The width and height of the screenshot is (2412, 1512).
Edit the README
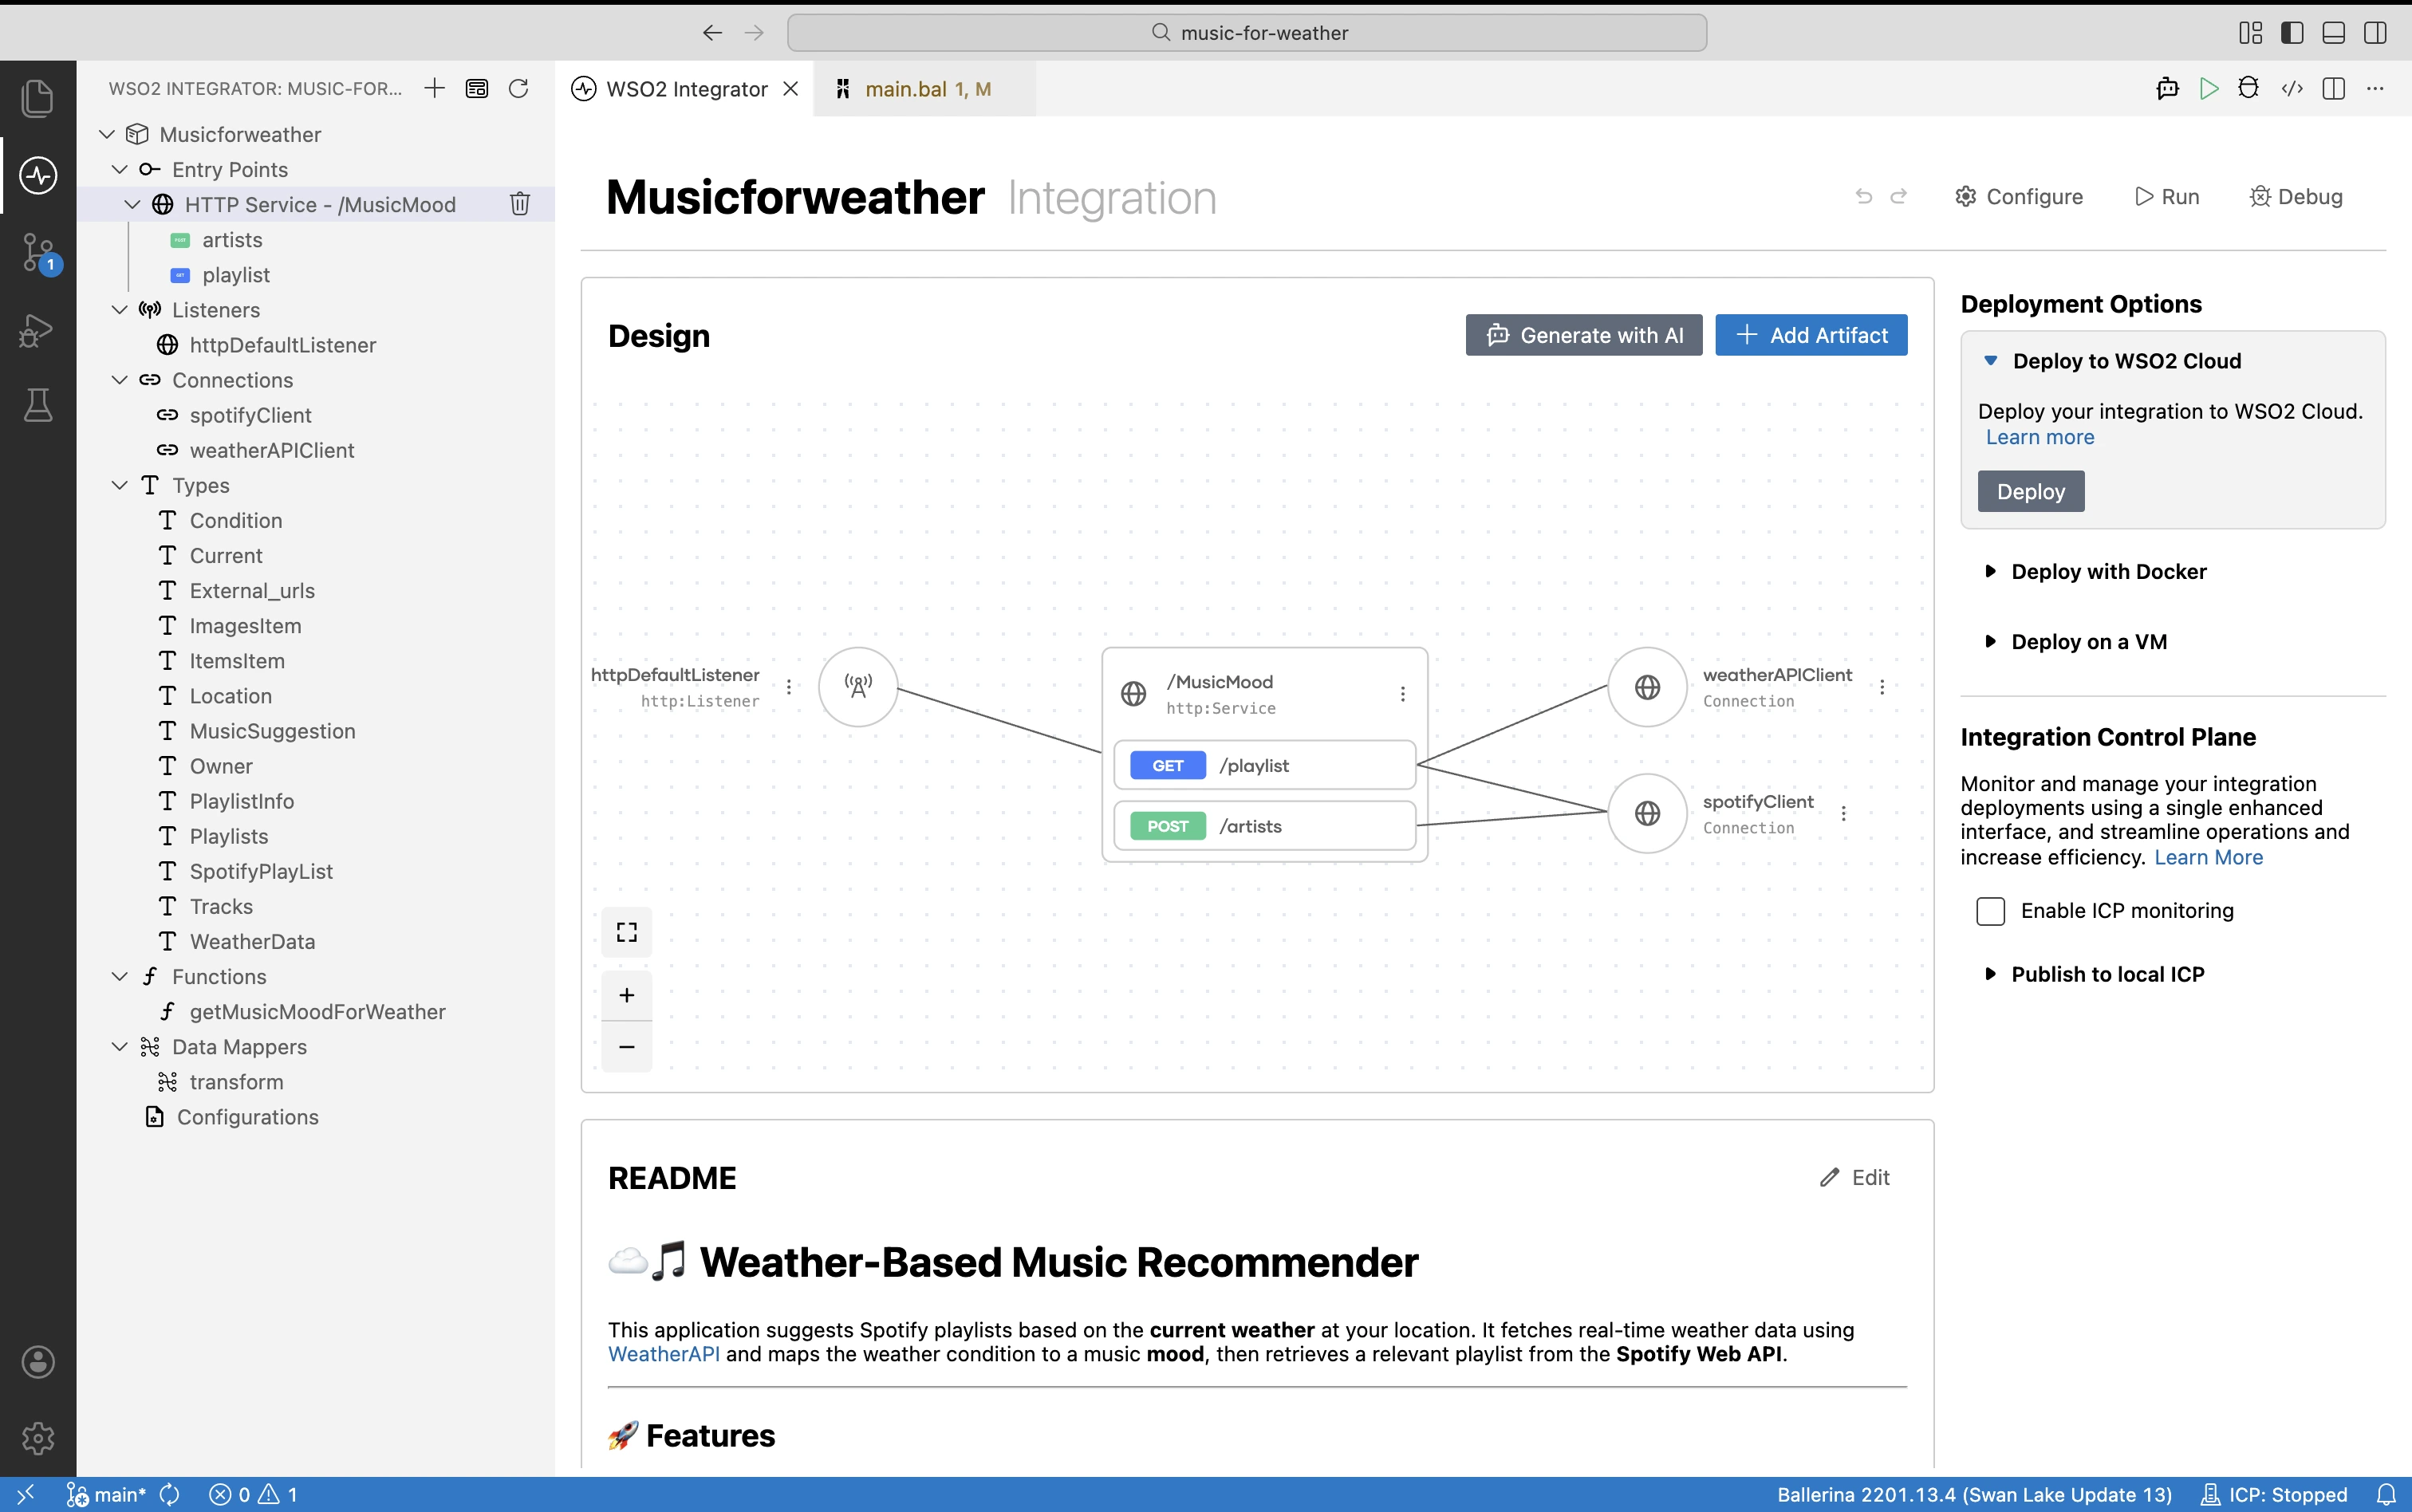1855,1177
